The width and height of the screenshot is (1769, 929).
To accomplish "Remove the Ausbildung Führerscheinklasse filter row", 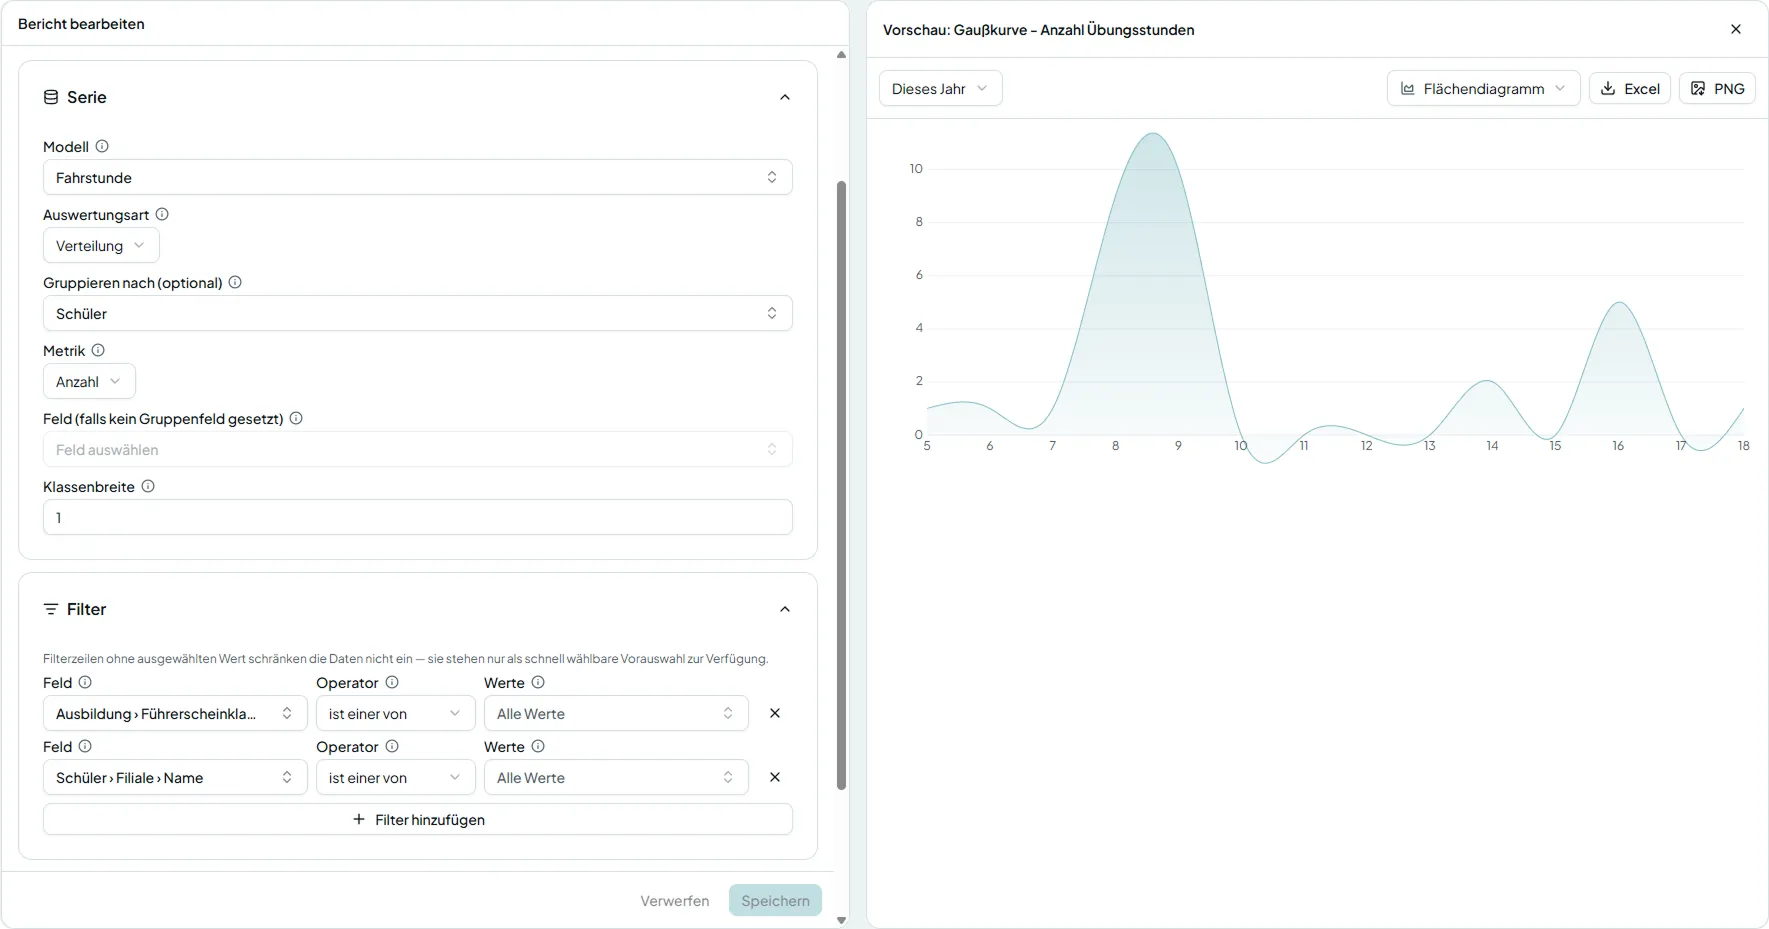I will [x=775, y=713].
